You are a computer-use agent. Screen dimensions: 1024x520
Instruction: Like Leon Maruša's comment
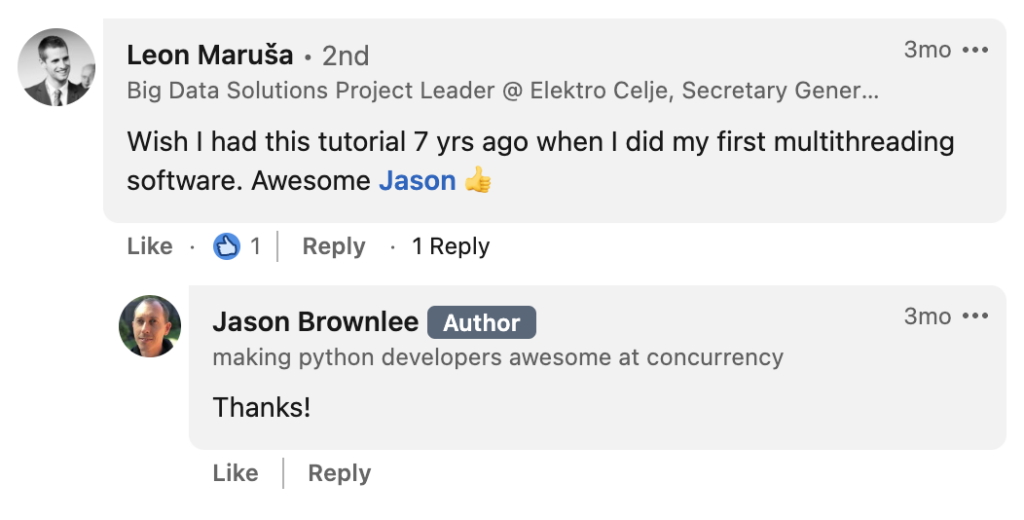click(150, 246)
